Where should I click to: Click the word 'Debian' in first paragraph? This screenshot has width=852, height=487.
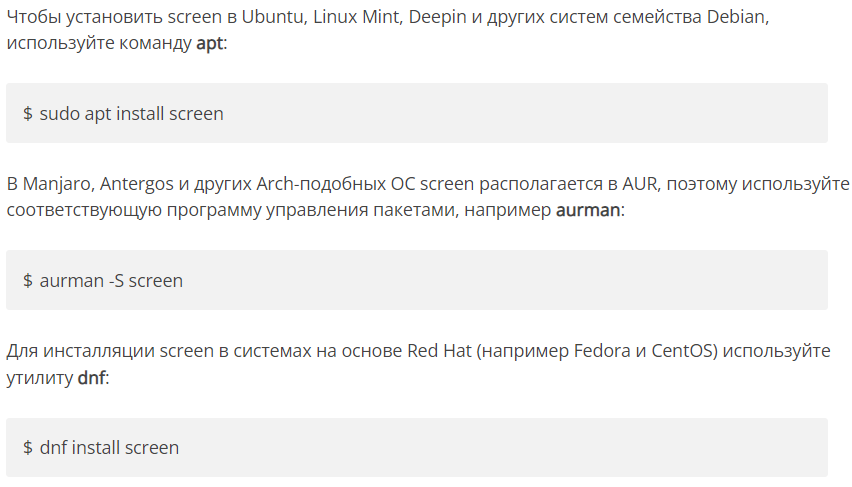(736, 17)
